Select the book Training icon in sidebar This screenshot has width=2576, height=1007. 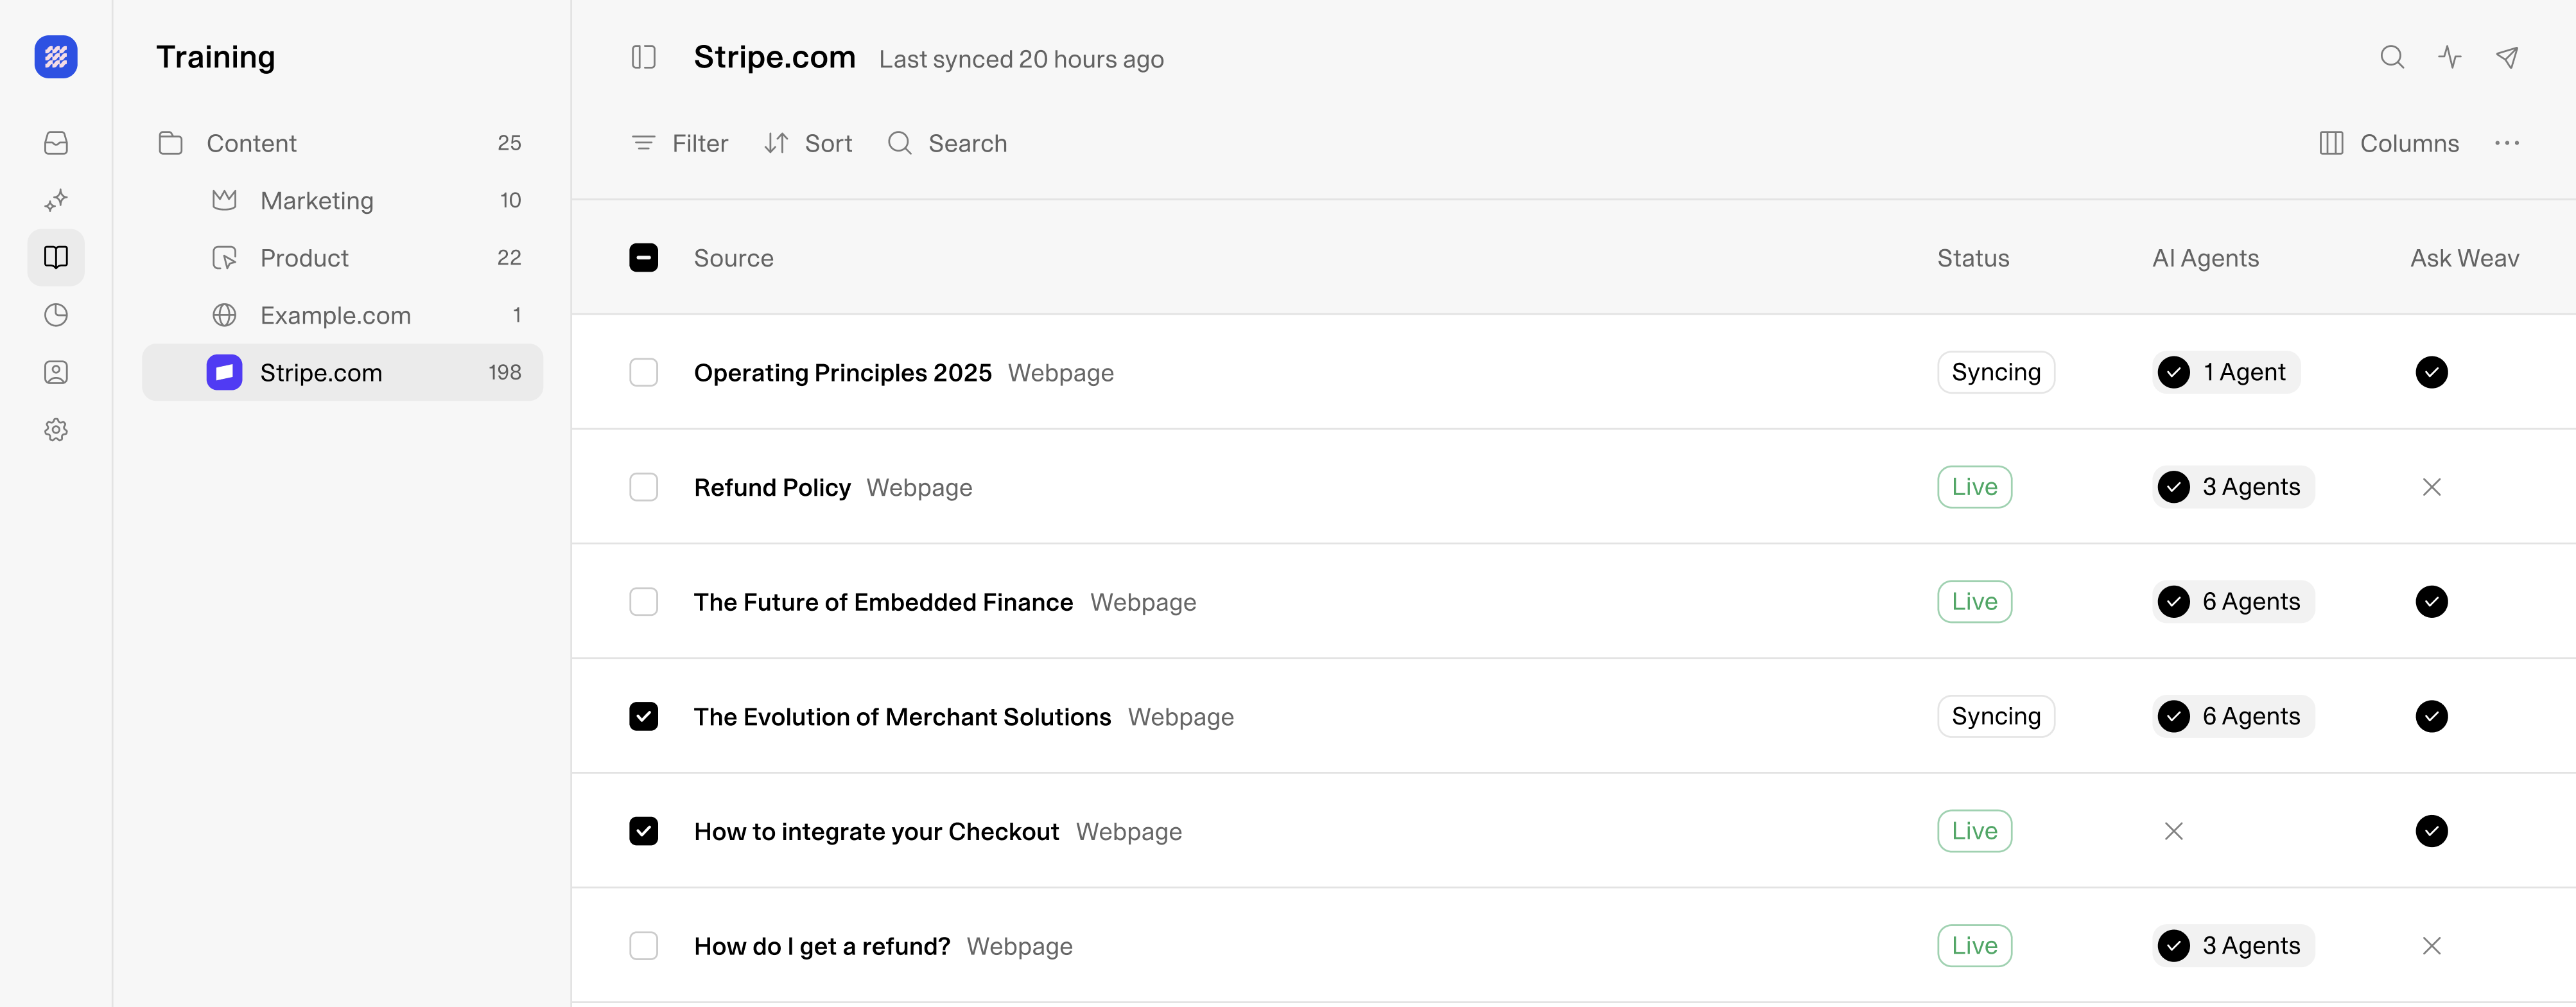coord(56,258)
